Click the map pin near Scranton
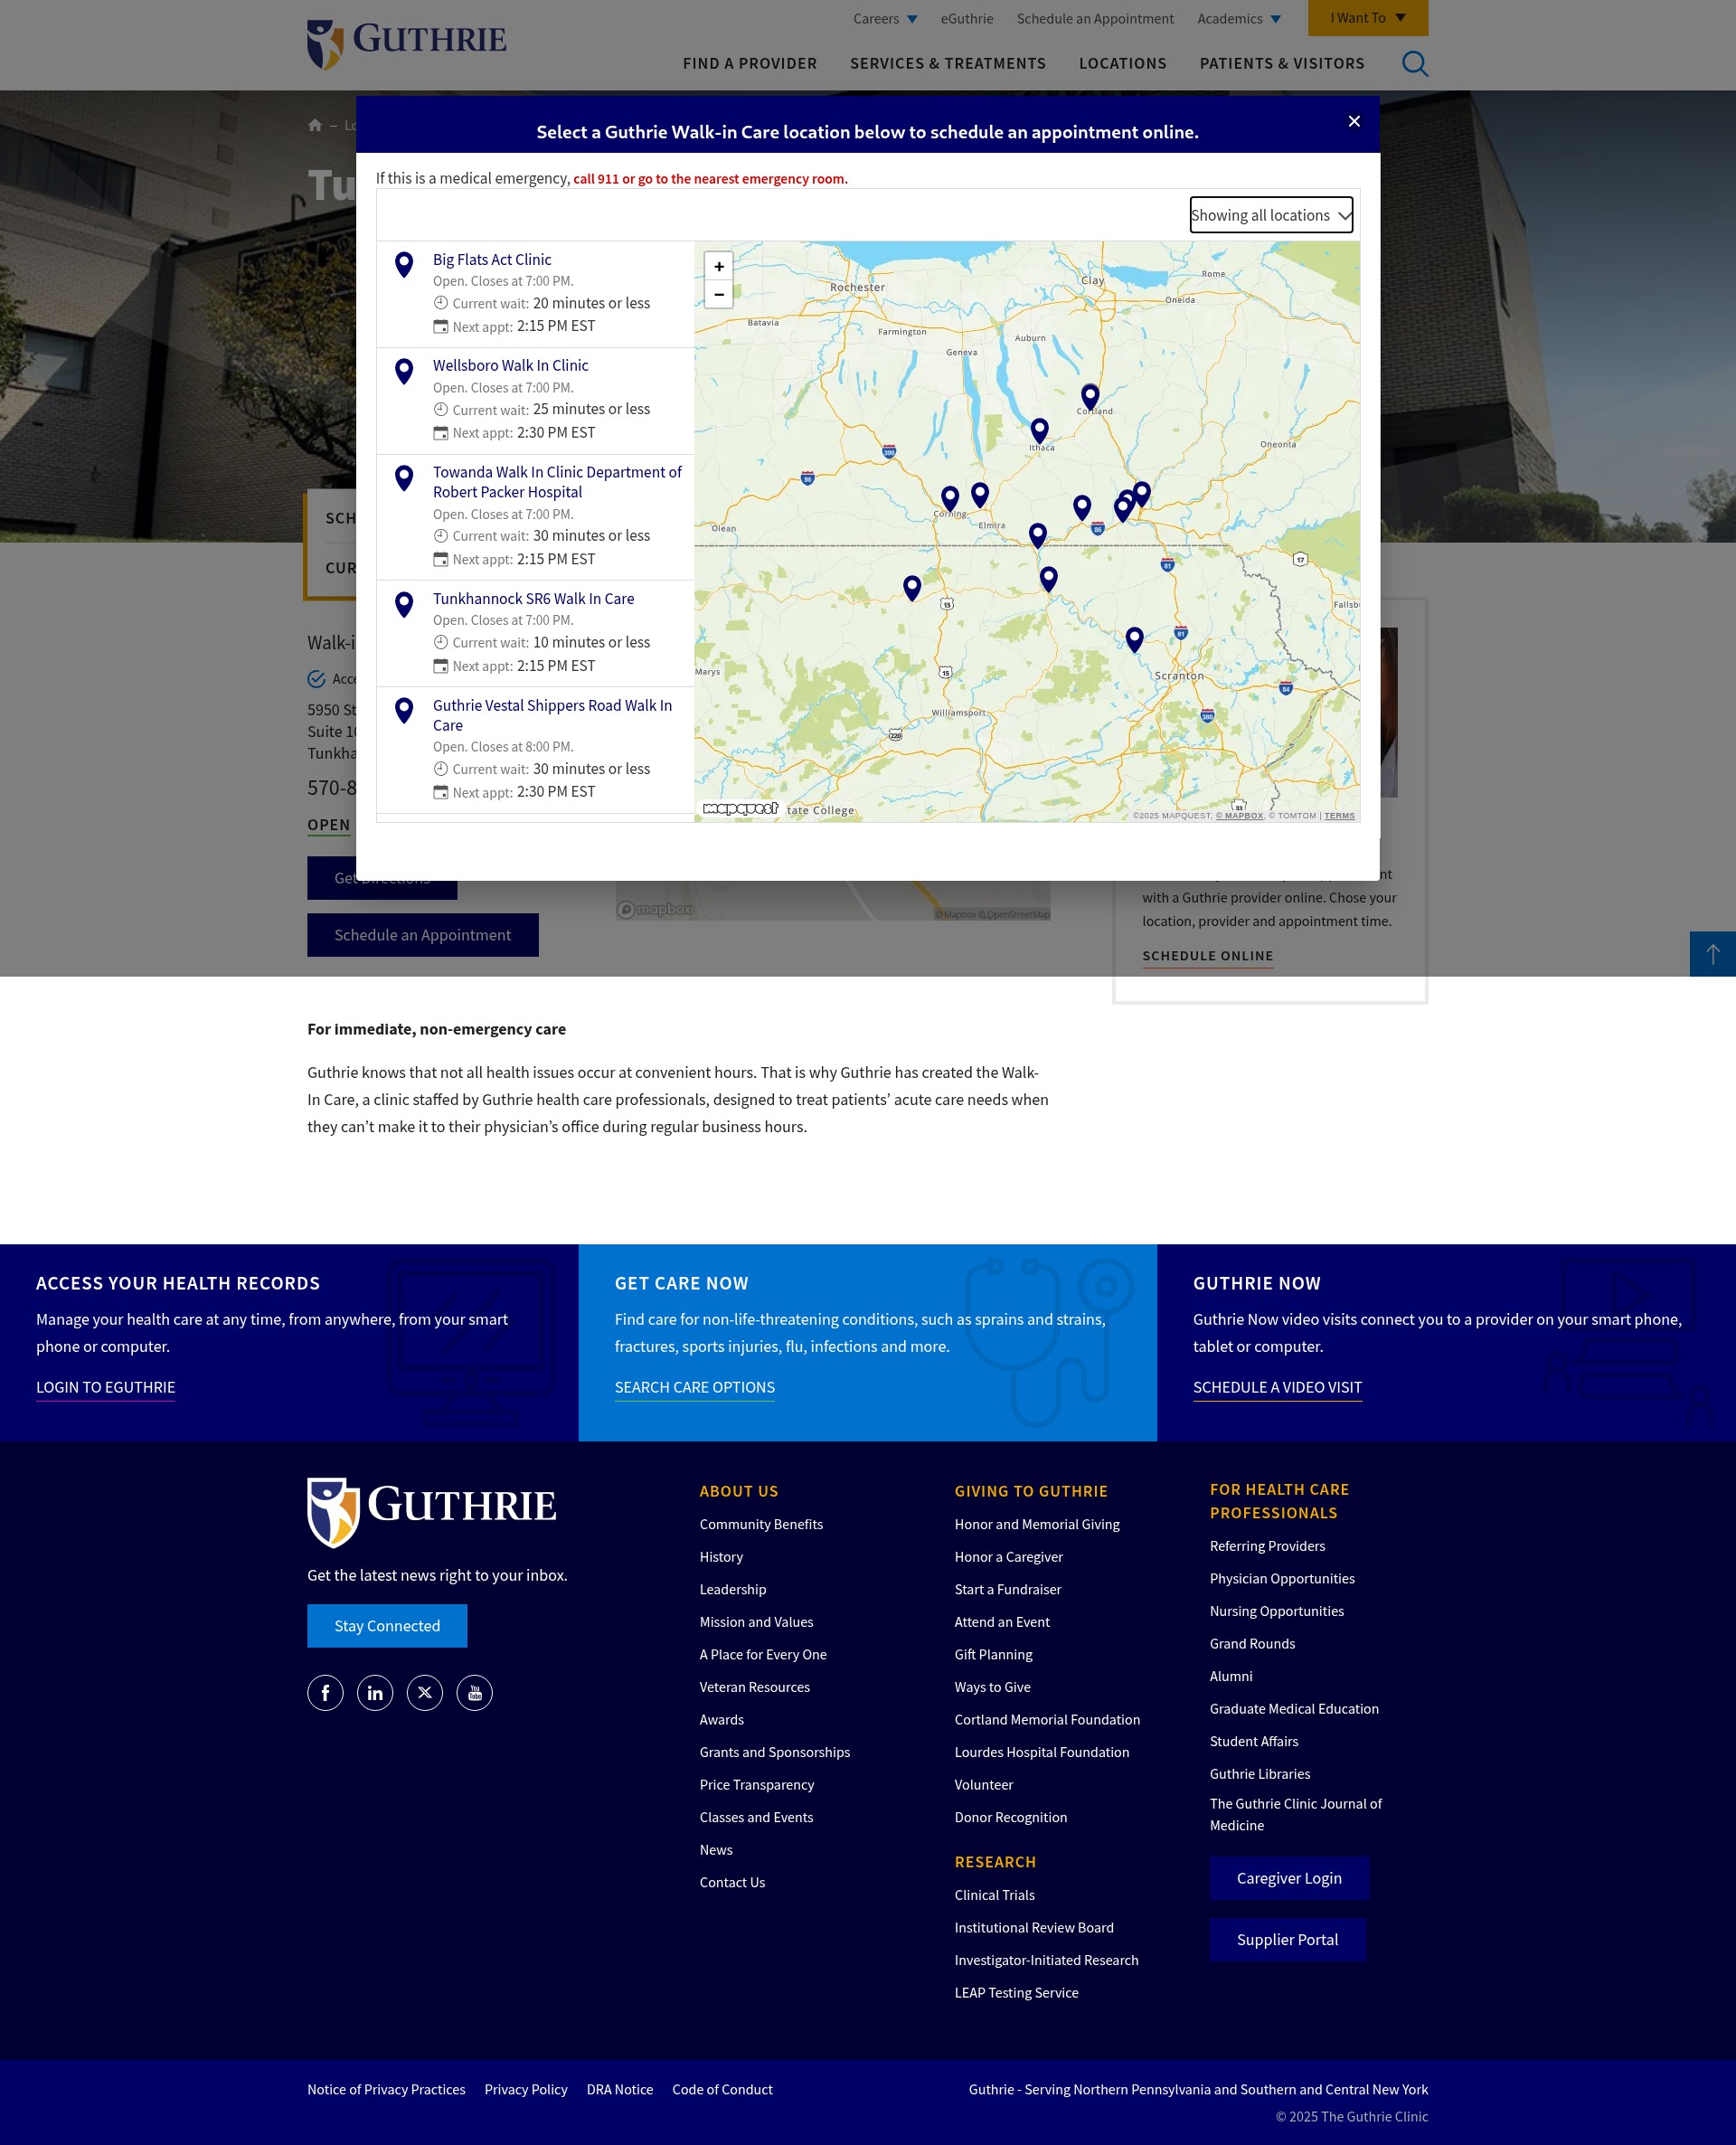Image resolution: width=1736 pixels, height=2145 pixels. [x=1134, y=639]
